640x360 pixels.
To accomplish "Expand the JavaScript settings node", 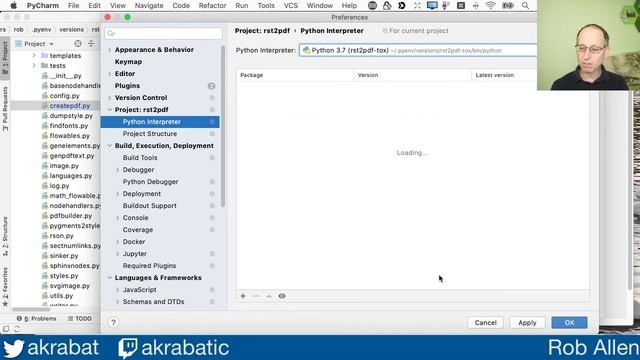I will (x=118, y=290).
